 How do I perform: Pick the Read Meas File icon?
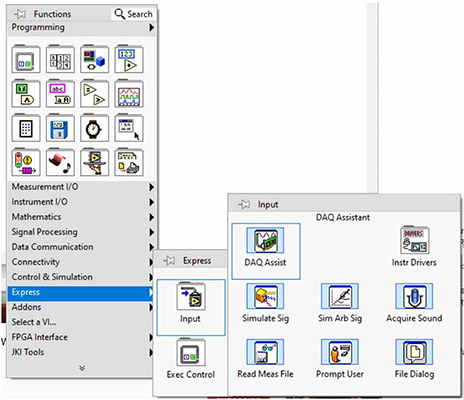click(265, 359)
